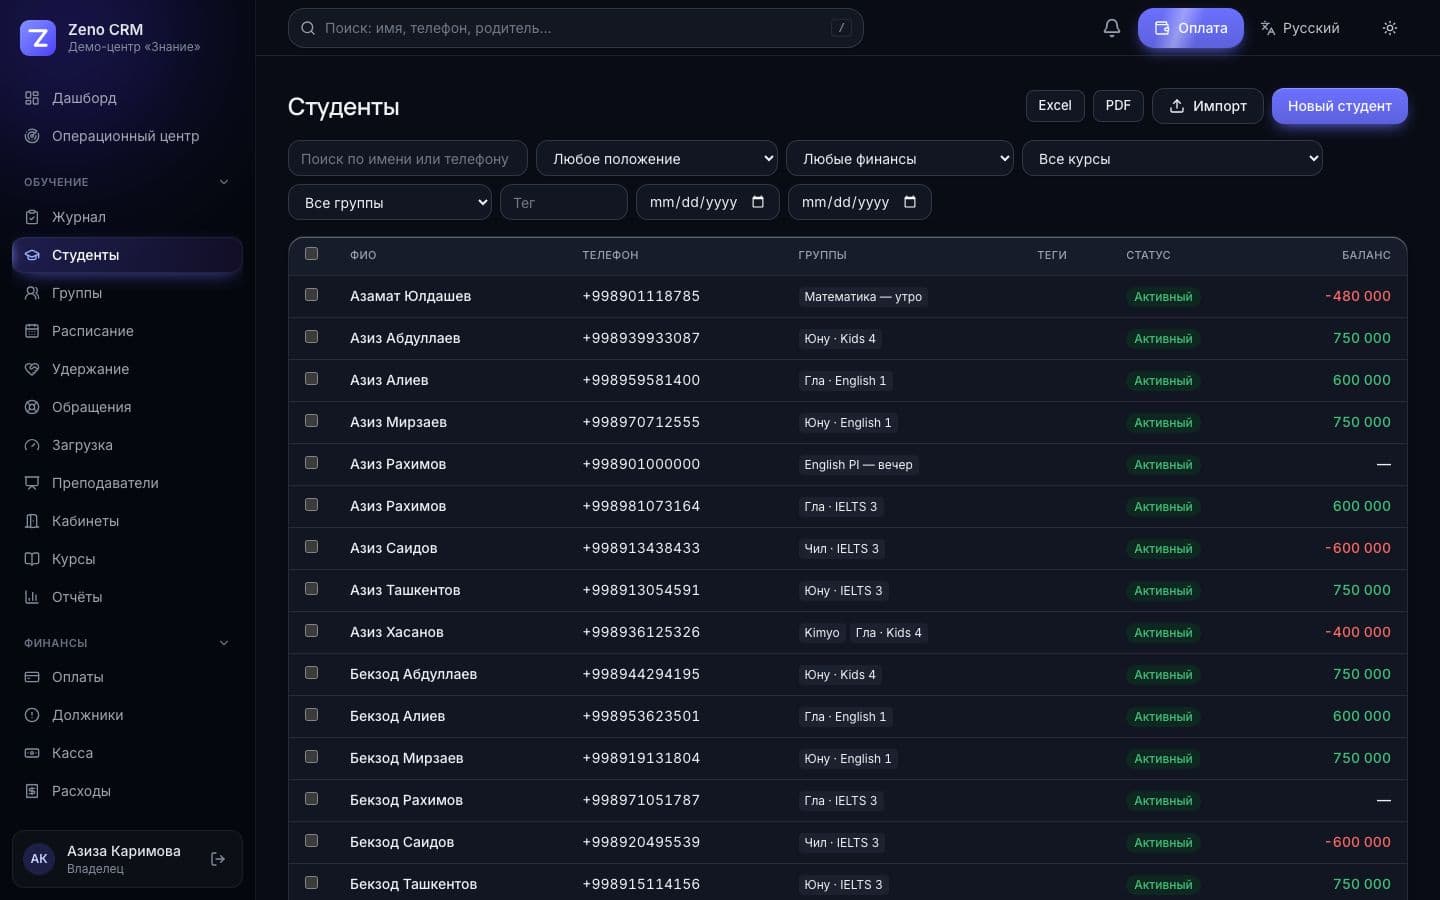Click the Оплата button in top bar

point(1191,28)
